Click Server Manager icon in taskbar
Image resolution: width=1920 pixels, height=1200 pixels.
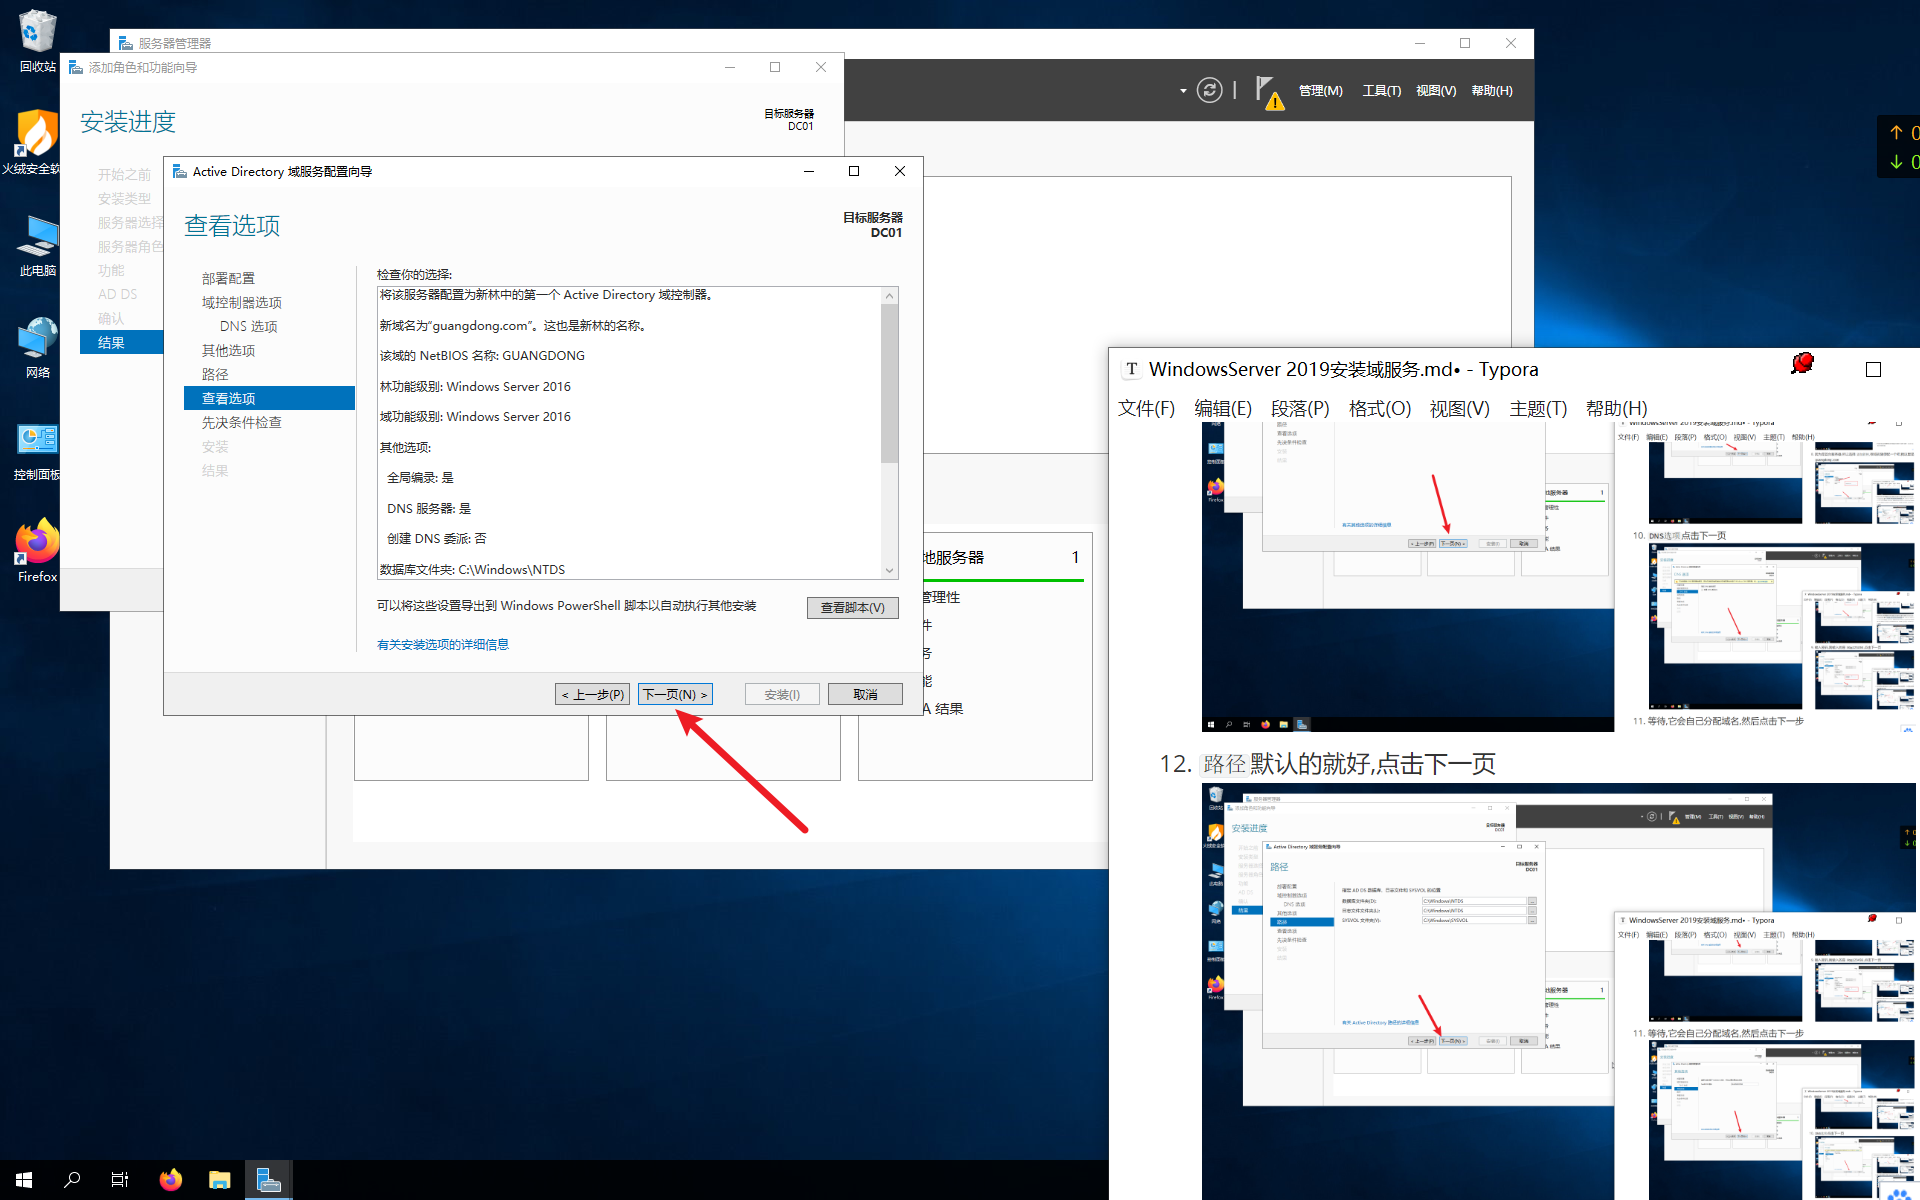(268, 1180)
